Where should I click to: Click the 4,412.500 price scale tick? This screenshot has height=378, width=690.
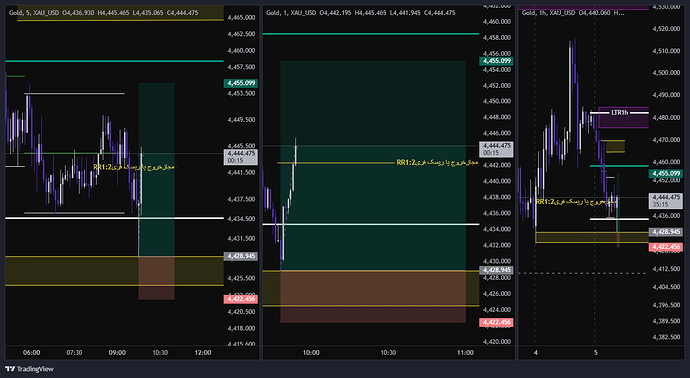[666, 269]
